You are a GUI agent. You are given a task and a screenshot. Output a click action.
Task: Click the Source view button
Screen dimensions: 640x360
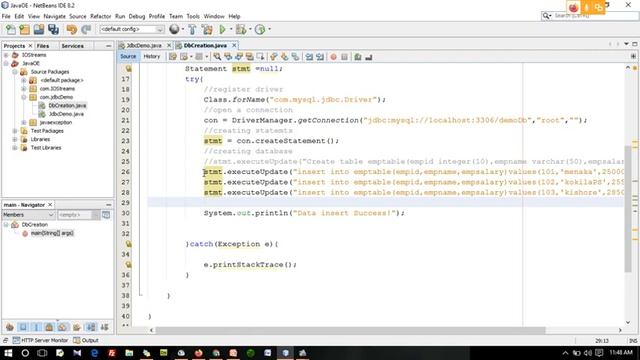click(x=128, y=57)
